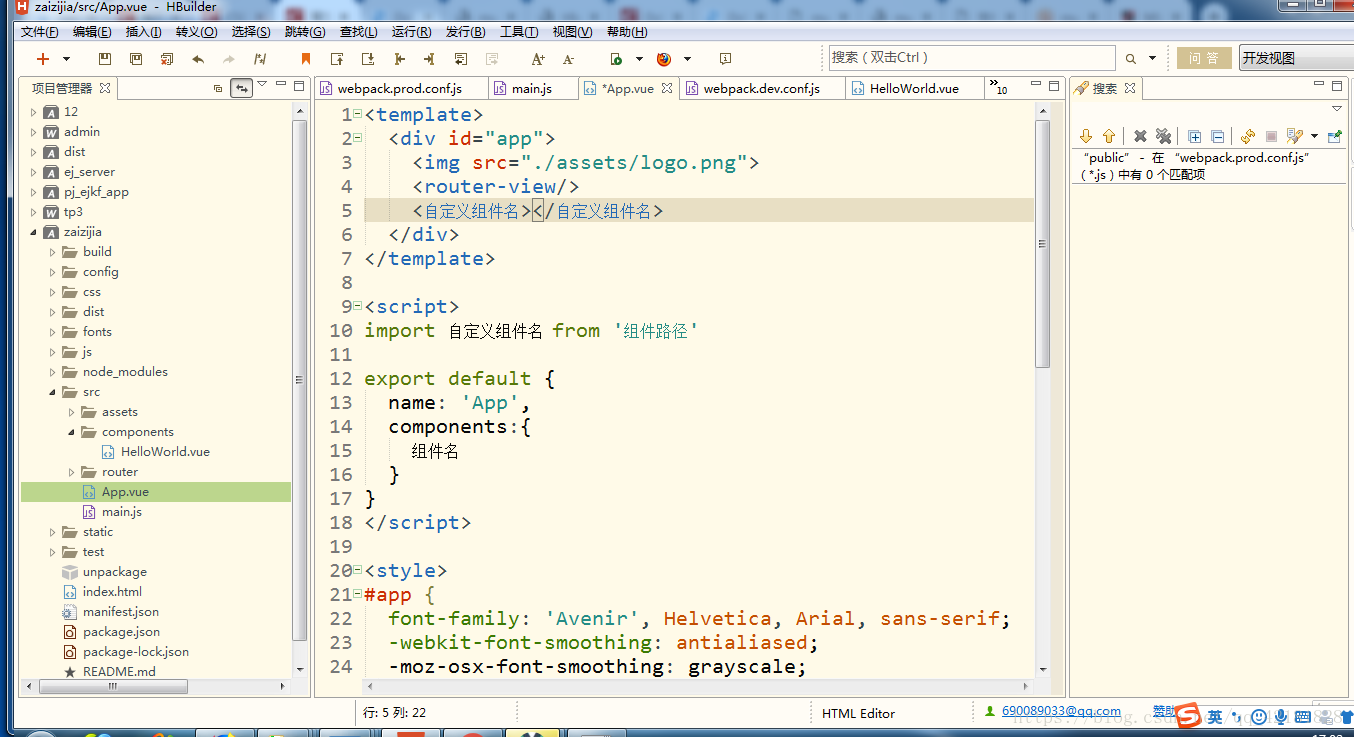Fold the script block at line 9
Image resolution: width=1354 pixels, height=737 pixels.
pos(357,305)
